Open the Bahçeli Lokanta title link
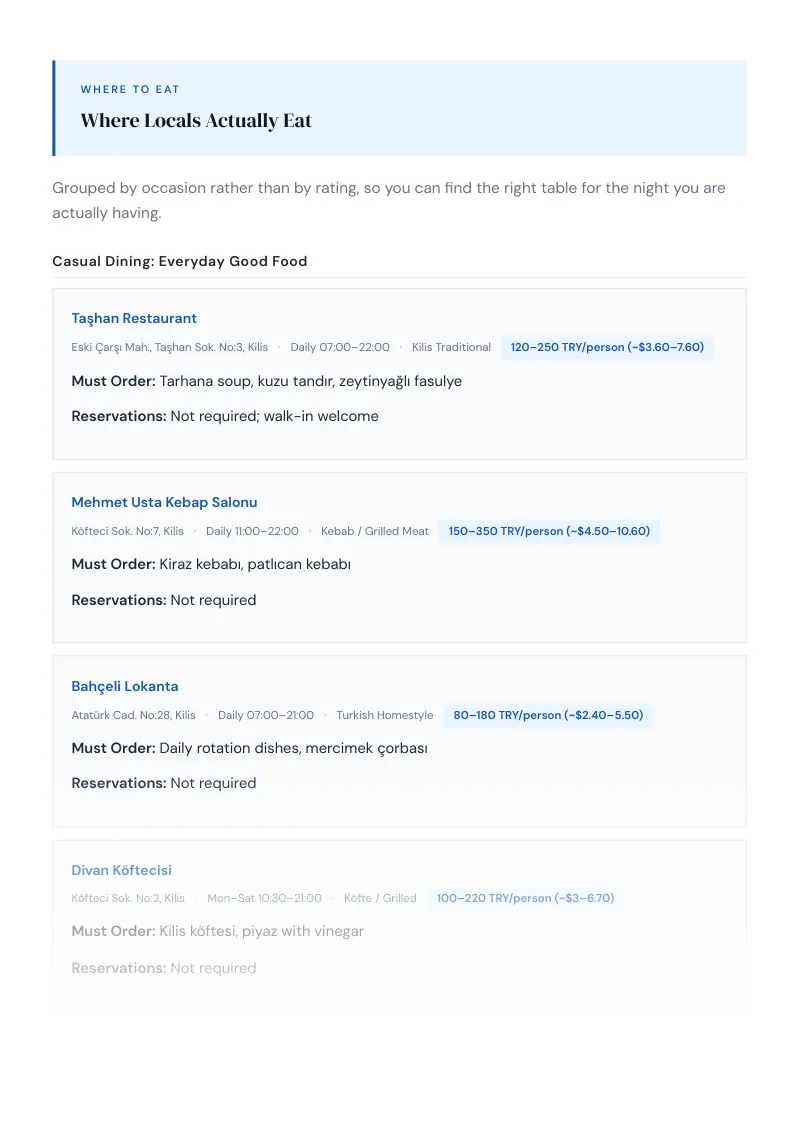800x1132 pixels. tap(125, 687)
